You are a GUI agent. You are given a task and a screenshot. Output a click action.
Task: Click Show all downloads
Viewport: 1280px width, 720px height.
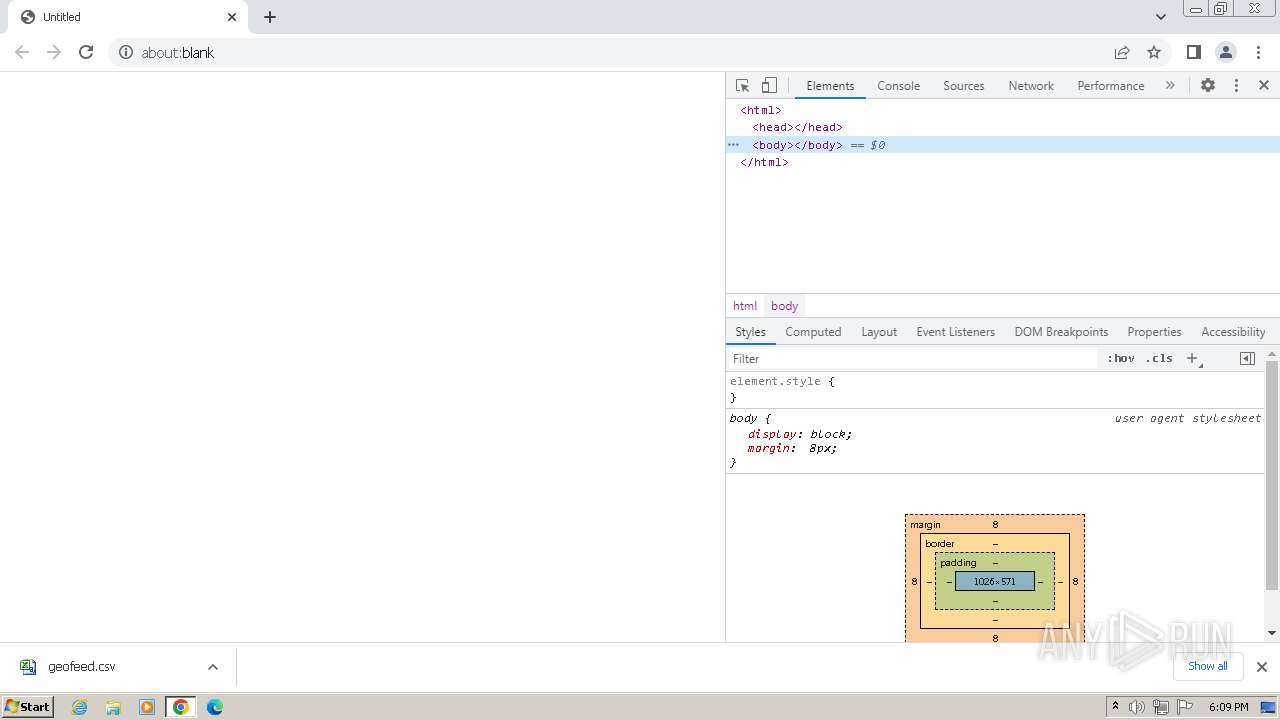click(1208, 666)
